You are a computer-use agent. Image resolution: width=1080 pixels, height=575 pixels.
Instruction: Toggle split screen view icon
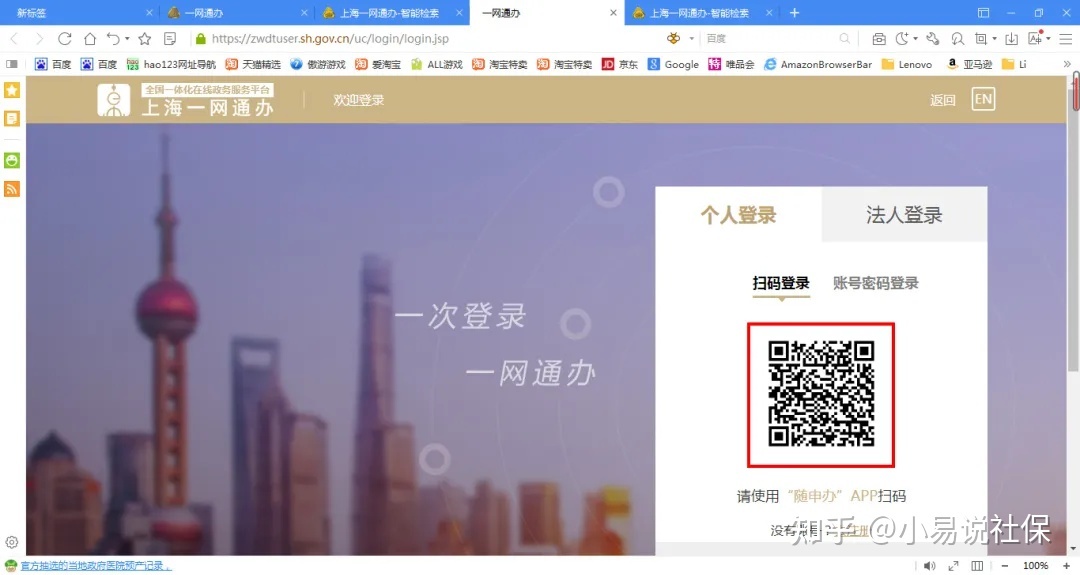(x=977, y=565)
